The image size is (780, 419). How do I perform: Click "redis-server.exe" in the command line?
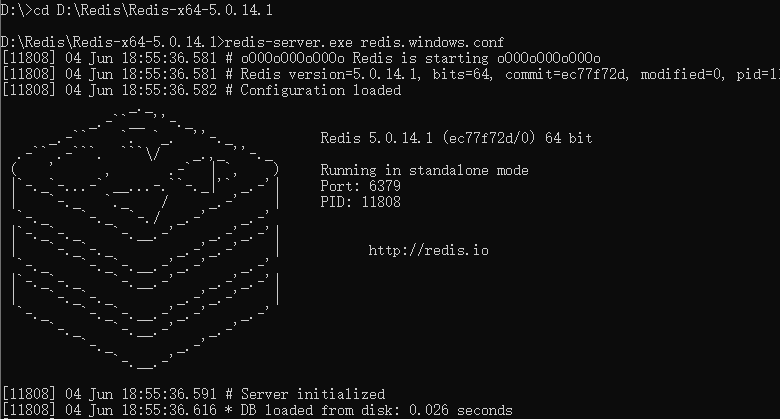[x=288, y=43]
